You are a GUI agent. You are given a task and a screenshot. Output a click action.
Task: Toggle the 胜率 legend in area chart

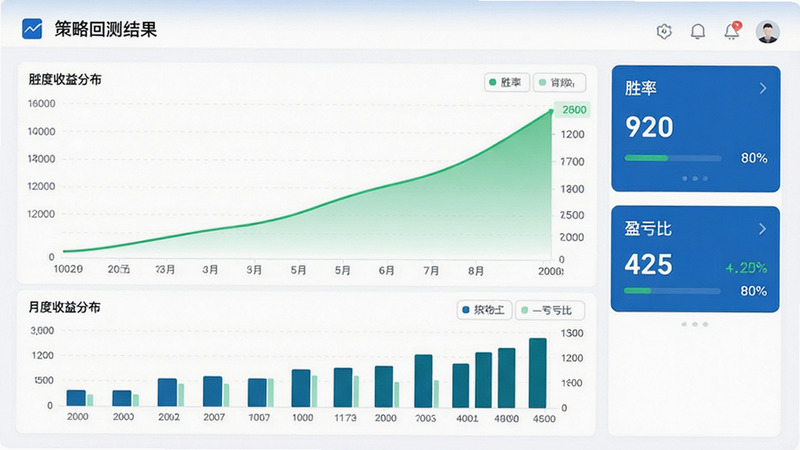(x=507, y=82)
